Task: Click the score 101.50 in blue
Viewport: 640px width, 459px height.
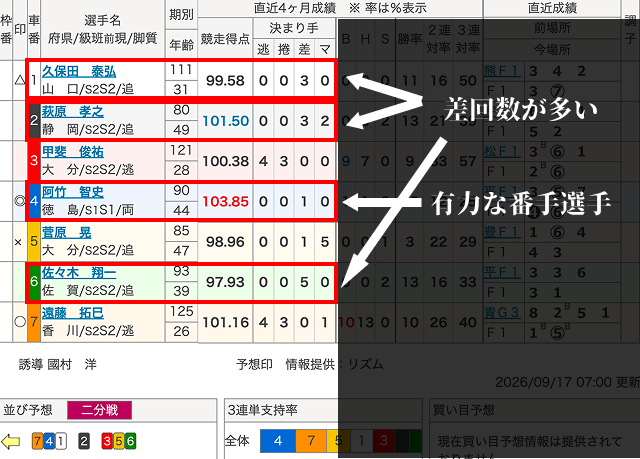Action: click(225, 121)
